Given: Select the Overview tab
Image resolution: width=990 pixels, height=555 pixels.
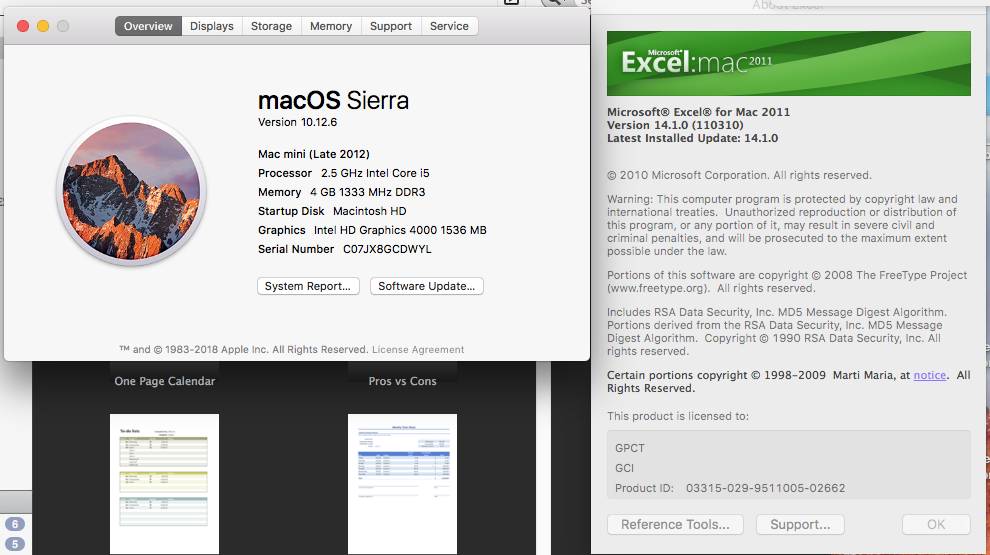Looking at the screenshot, I should pos(148,26).
